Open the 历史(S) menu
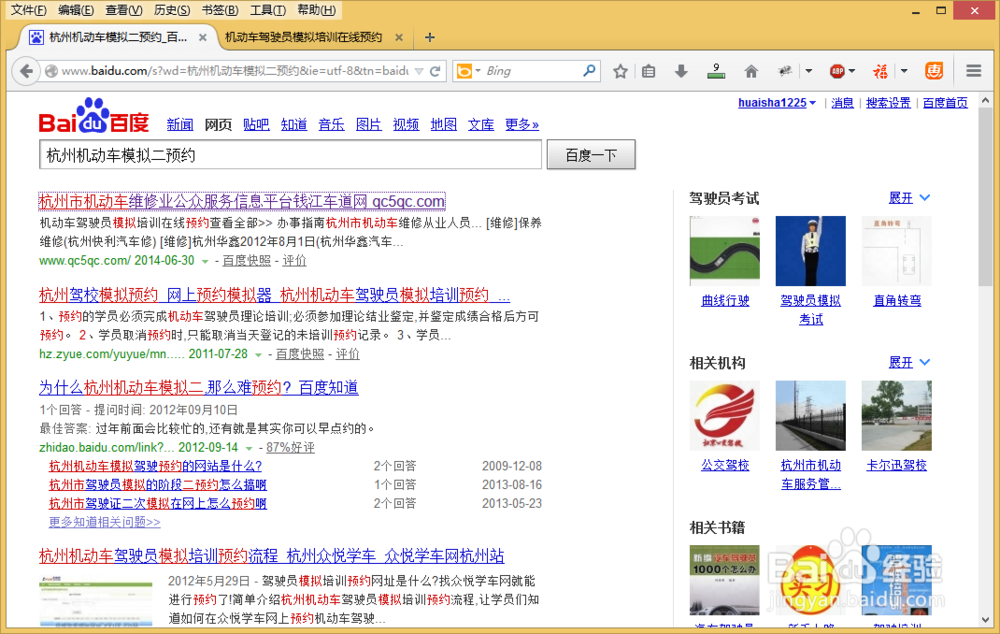The height and width of the screenshot is (634, 1000). click(172, 10)
